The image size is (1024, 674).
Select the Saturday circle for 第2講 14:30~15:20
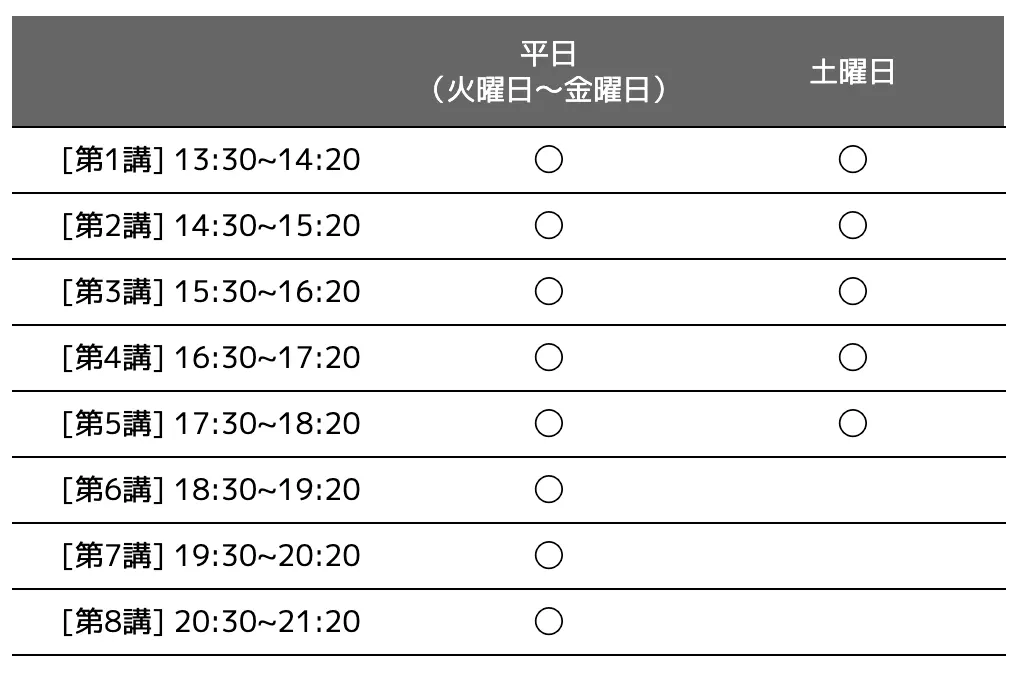pyautogui.click(x=852, y=226)
